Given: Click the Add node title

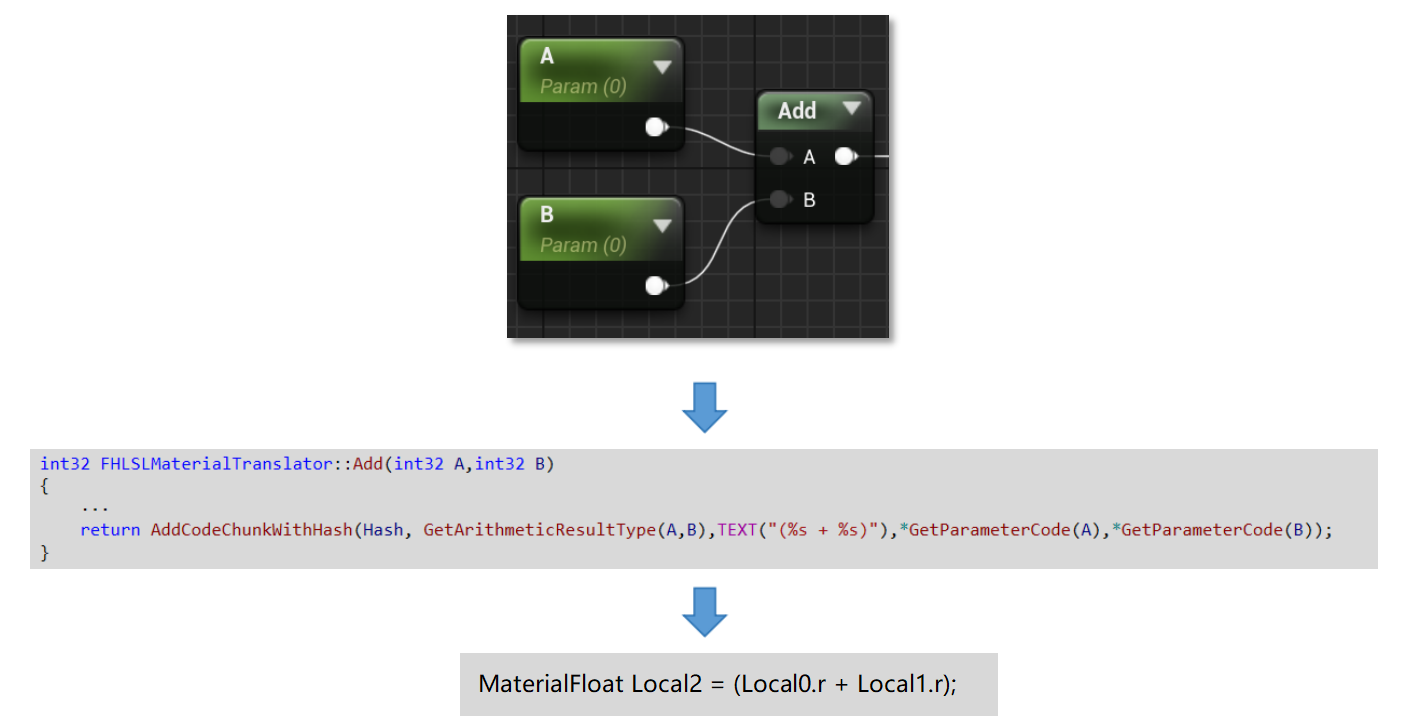Looking at the screenshot, I should click(x=795, y=111).
